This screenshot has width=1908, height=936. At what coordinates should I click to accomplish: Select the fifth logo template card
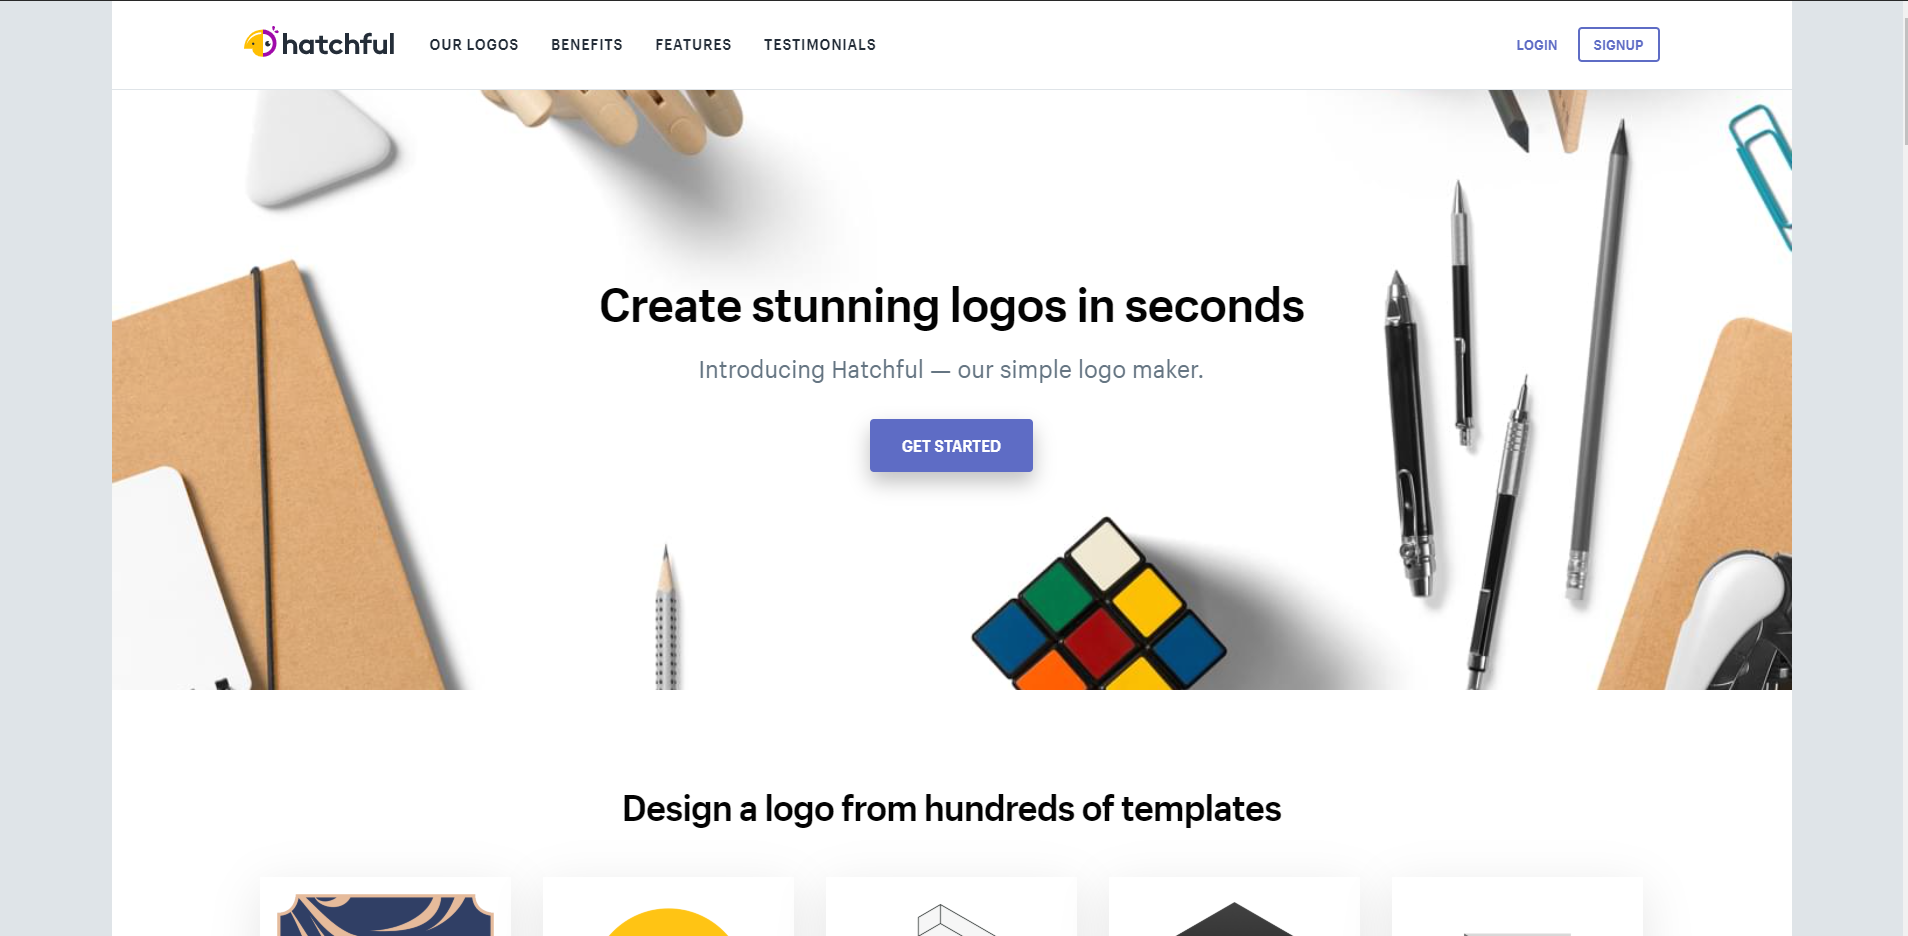point(1517,907)
